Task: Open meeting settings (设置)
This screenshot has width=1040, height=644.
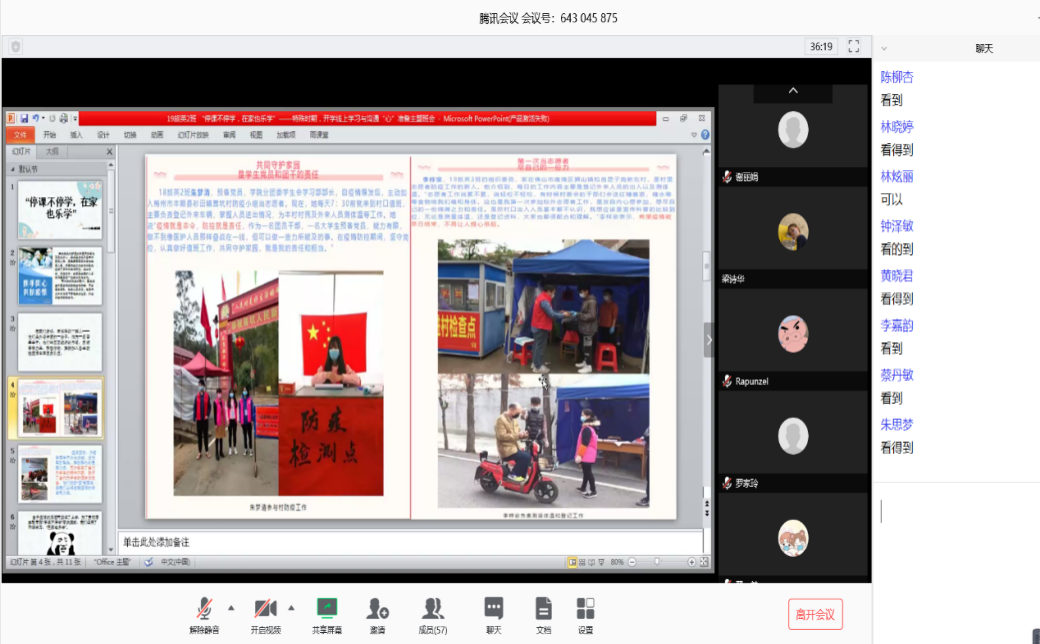Action: pos(585,609)
